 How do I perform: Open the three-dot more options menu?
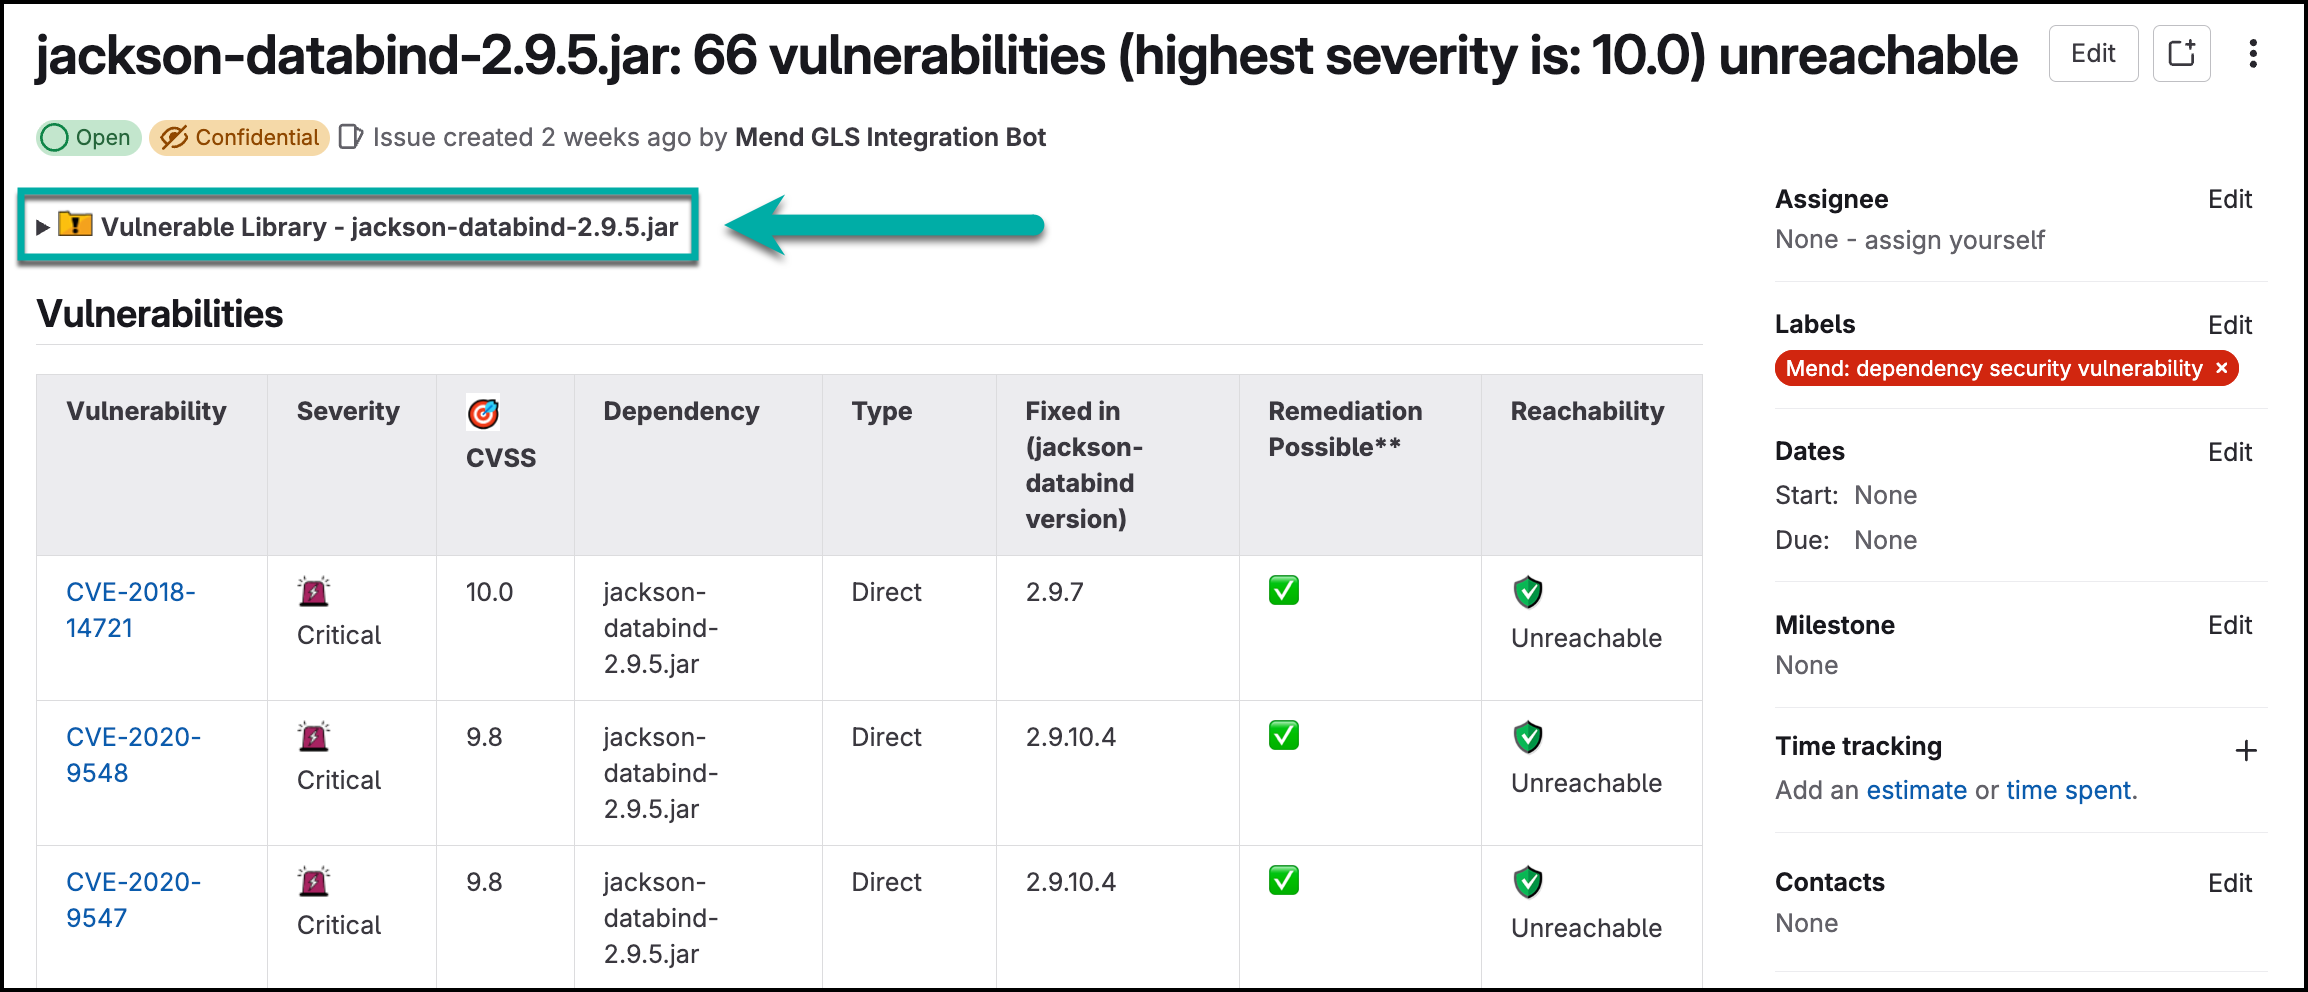pyautogui.click(x=2253, y=54)
